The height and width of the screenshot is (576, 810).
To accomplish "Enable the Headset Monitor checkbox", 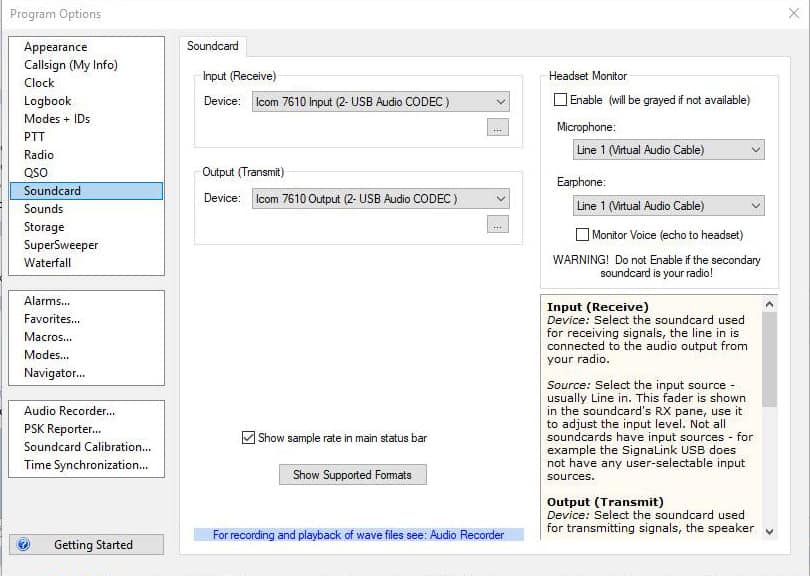I will [560, 100].
